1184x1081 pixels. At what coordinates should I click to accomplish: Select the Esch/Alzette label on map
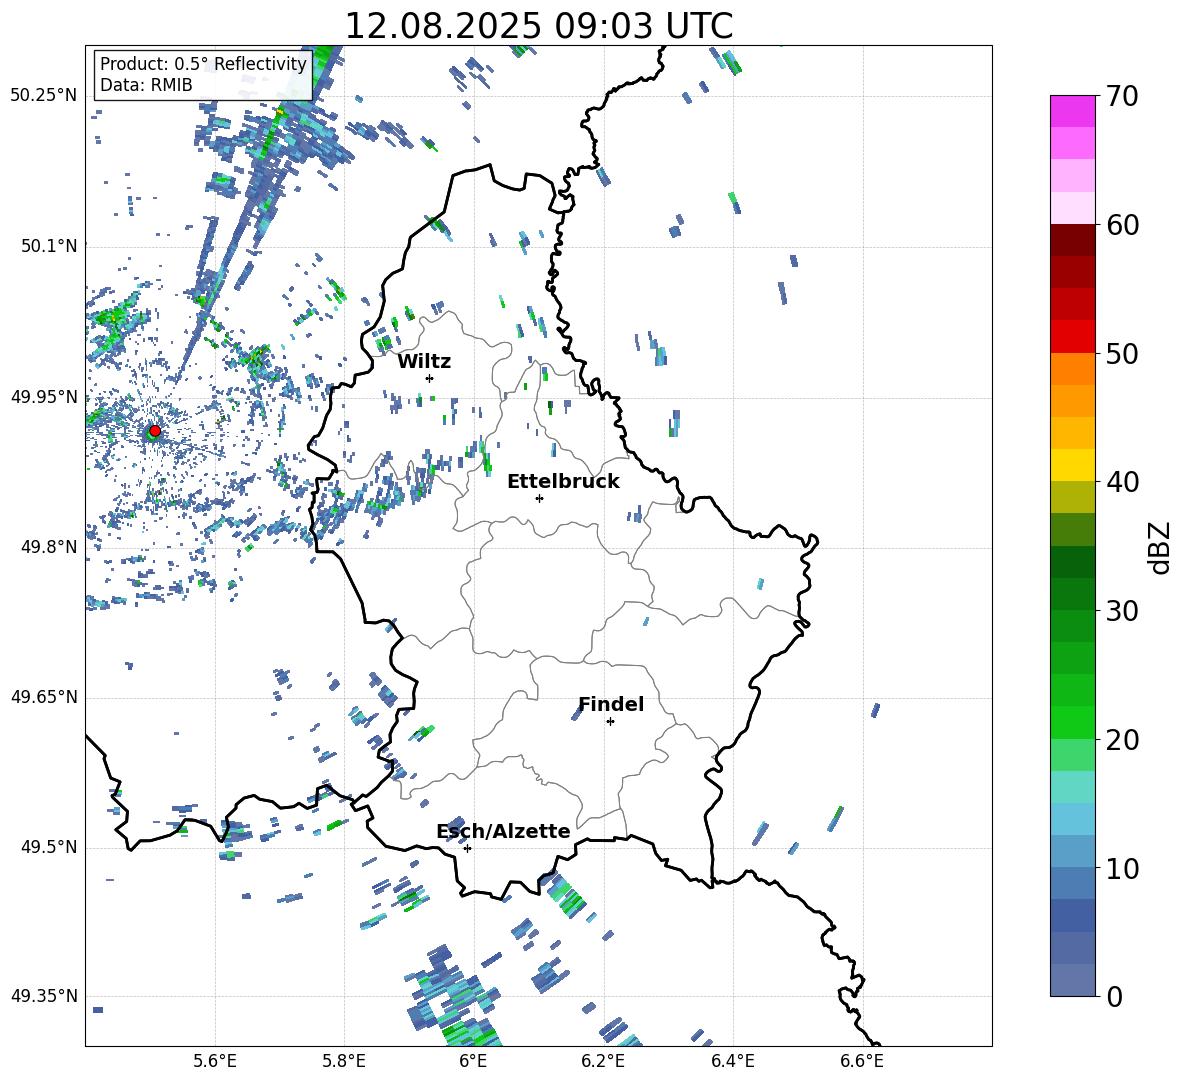coord(504,831)
